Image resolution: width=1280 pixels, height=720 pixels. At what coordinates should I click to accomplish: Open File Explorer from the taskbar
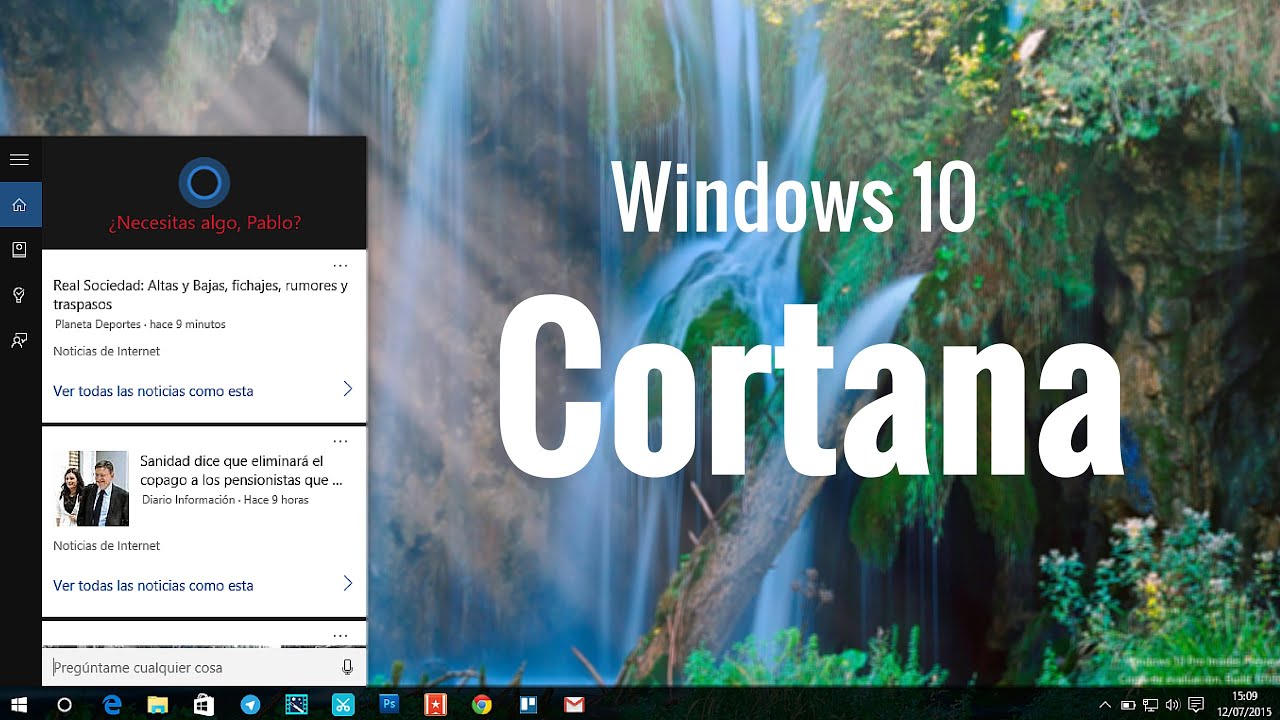(x=158, y=704)
